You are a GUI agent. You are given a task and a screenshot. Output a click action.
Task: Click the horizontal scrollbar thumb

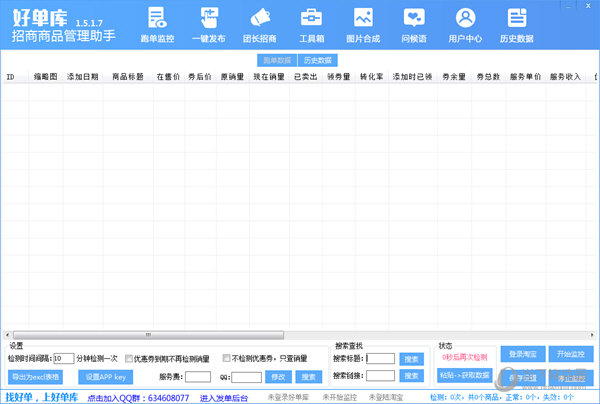[148, 335]
